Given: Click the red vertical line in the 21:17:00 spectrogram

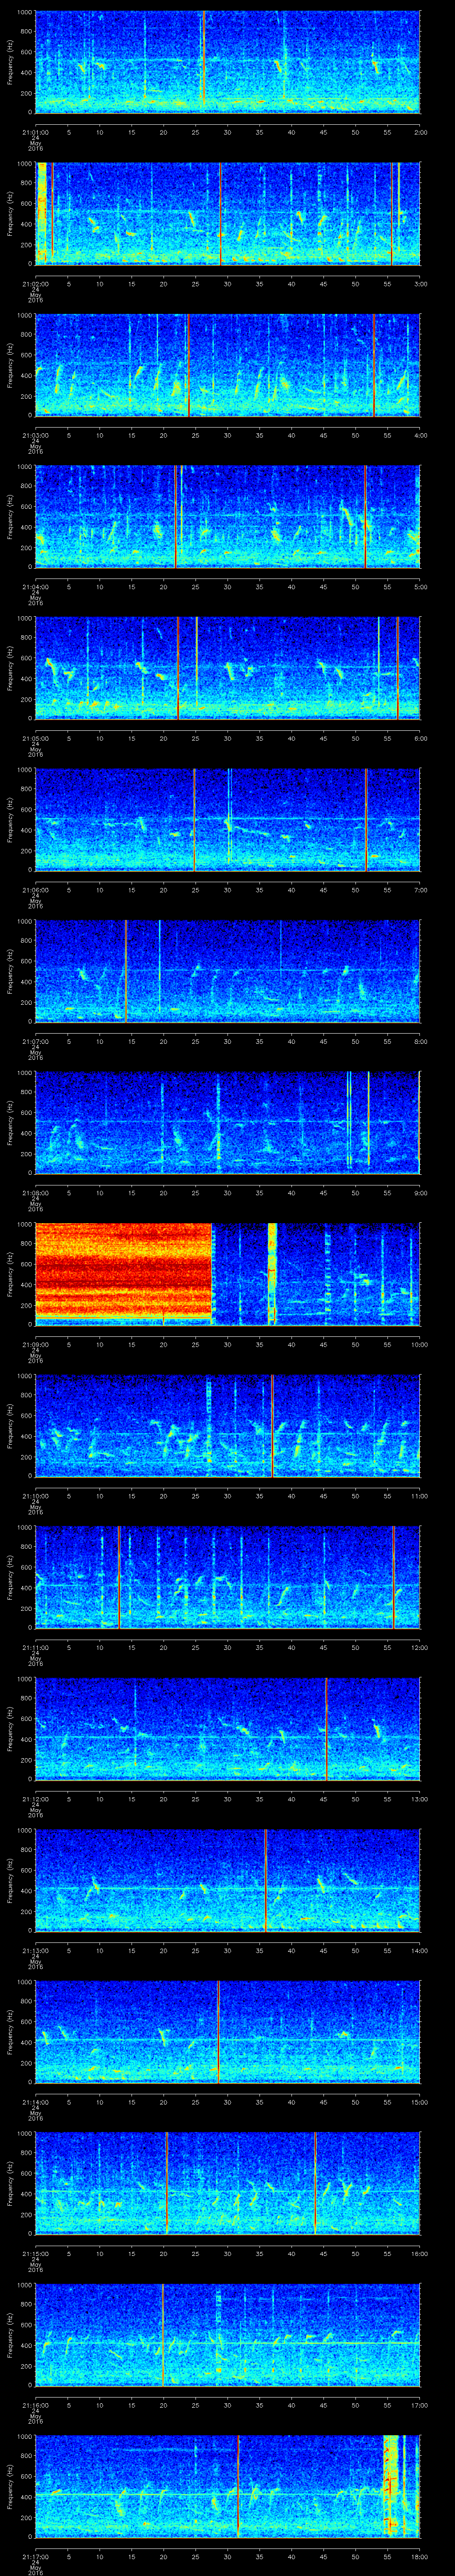Looking at the screenshot, I should click(x=238, y=2487).
